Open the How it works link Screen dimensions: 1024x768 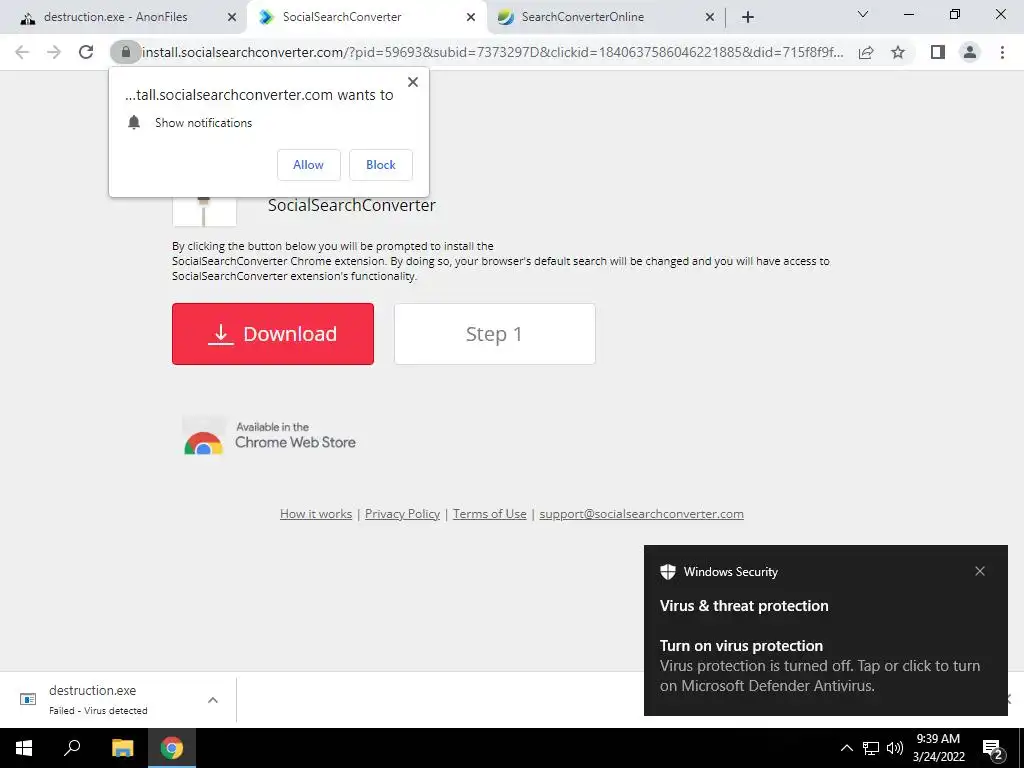[316, 514]
